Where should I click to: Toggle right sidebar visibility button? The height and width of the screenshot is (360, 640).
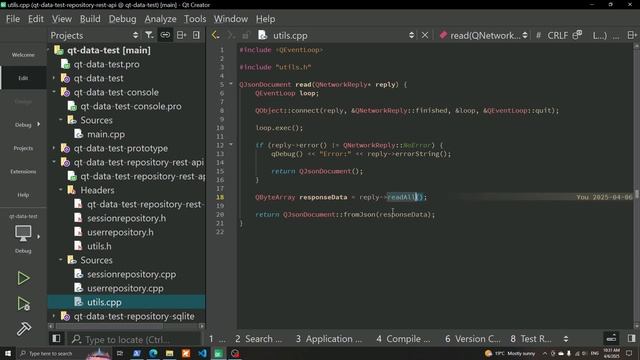click(631, 338)
